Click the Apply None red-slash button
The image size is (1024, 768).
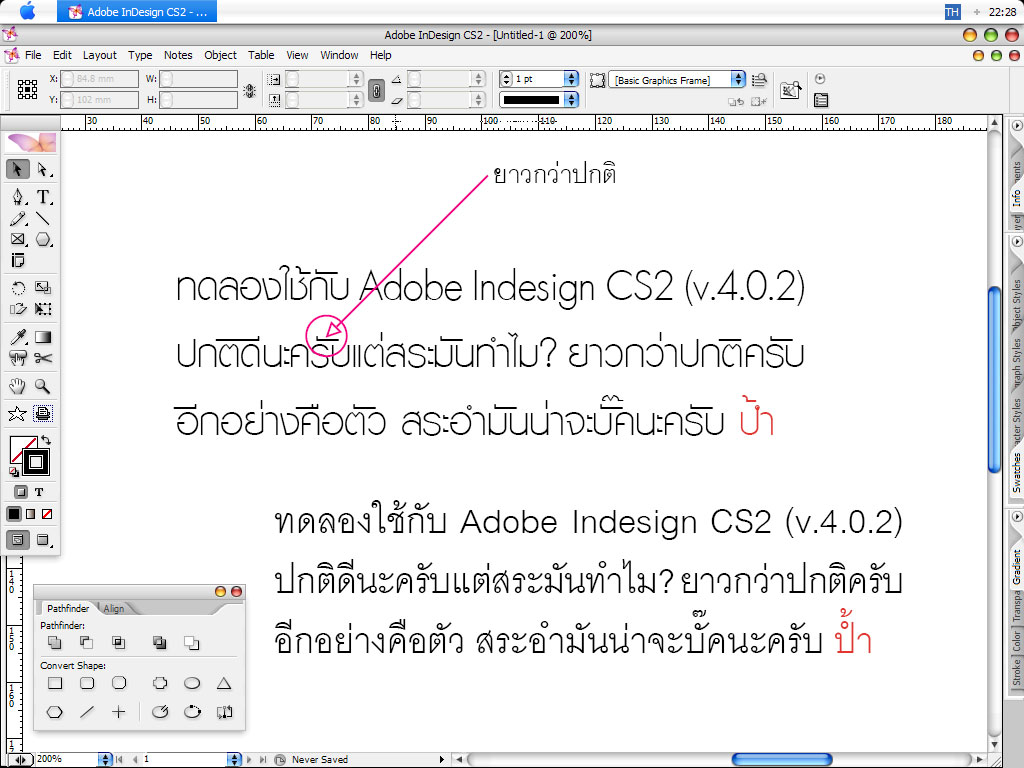pyautogui.click(x=47, y=514)
